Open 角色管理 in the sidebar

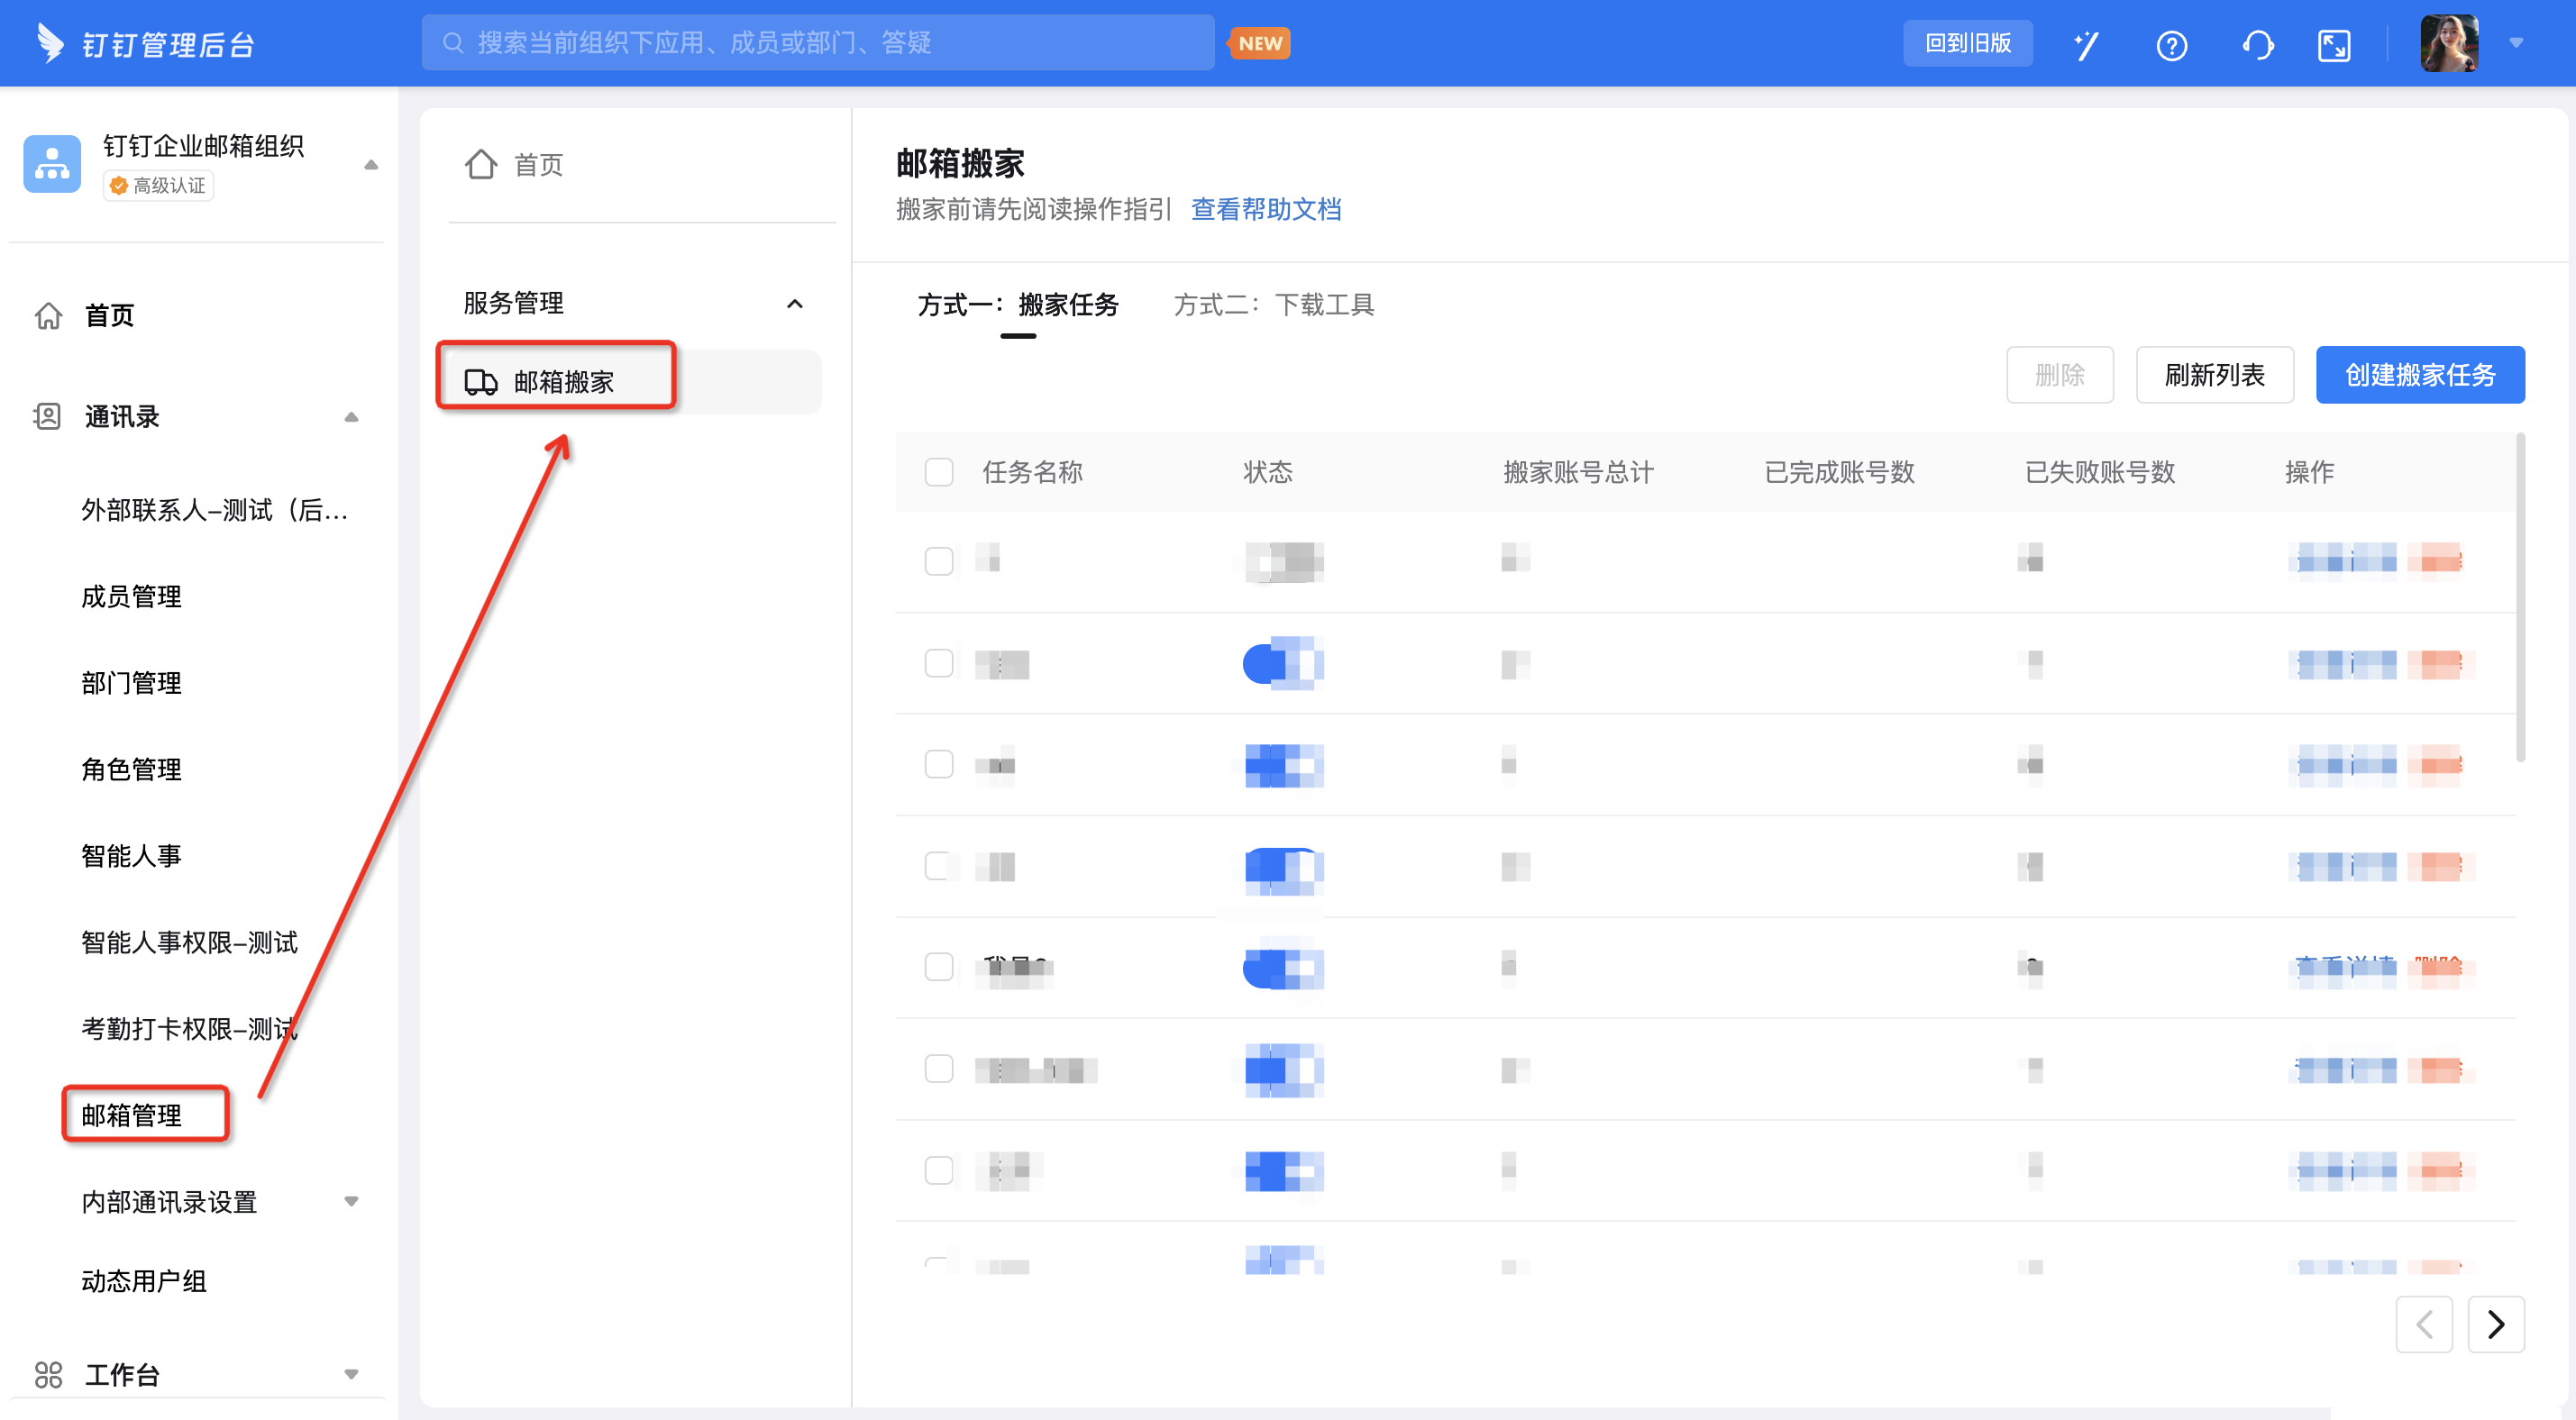[x=131, y=770]
